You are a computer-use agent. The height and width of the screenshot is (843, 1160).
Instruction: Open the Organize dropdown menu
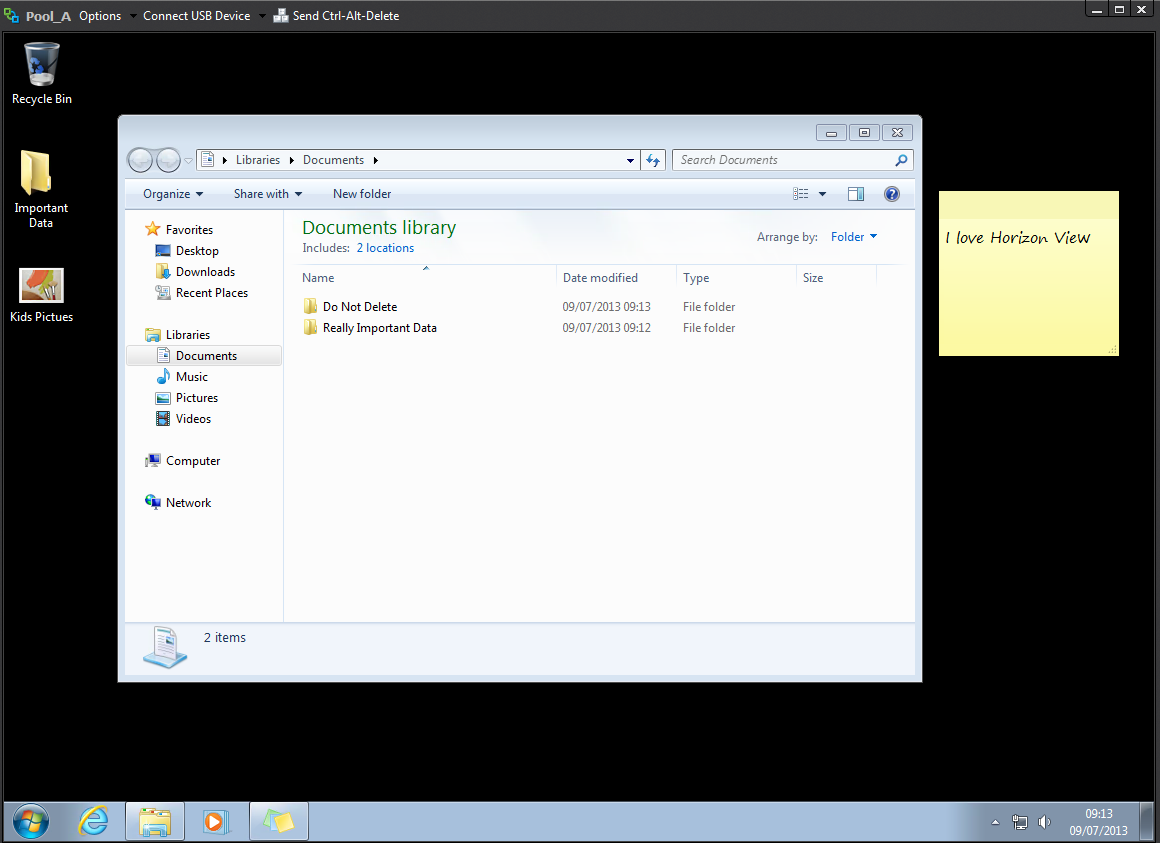pos(172,194)
